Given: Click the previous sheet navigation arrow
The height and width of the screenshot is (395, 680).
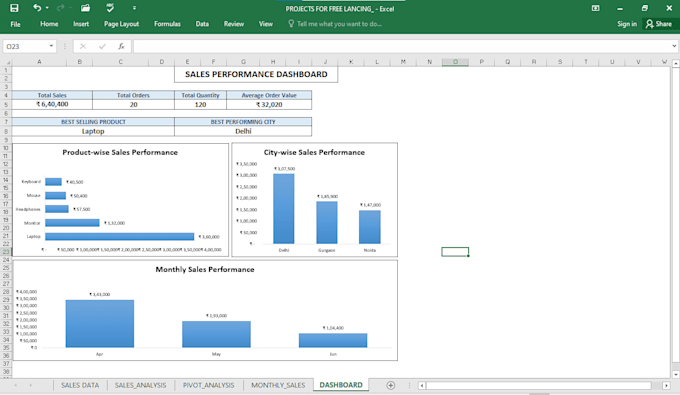Looking at the screenshot, I should pyautogui.click(x=16, y=385).
